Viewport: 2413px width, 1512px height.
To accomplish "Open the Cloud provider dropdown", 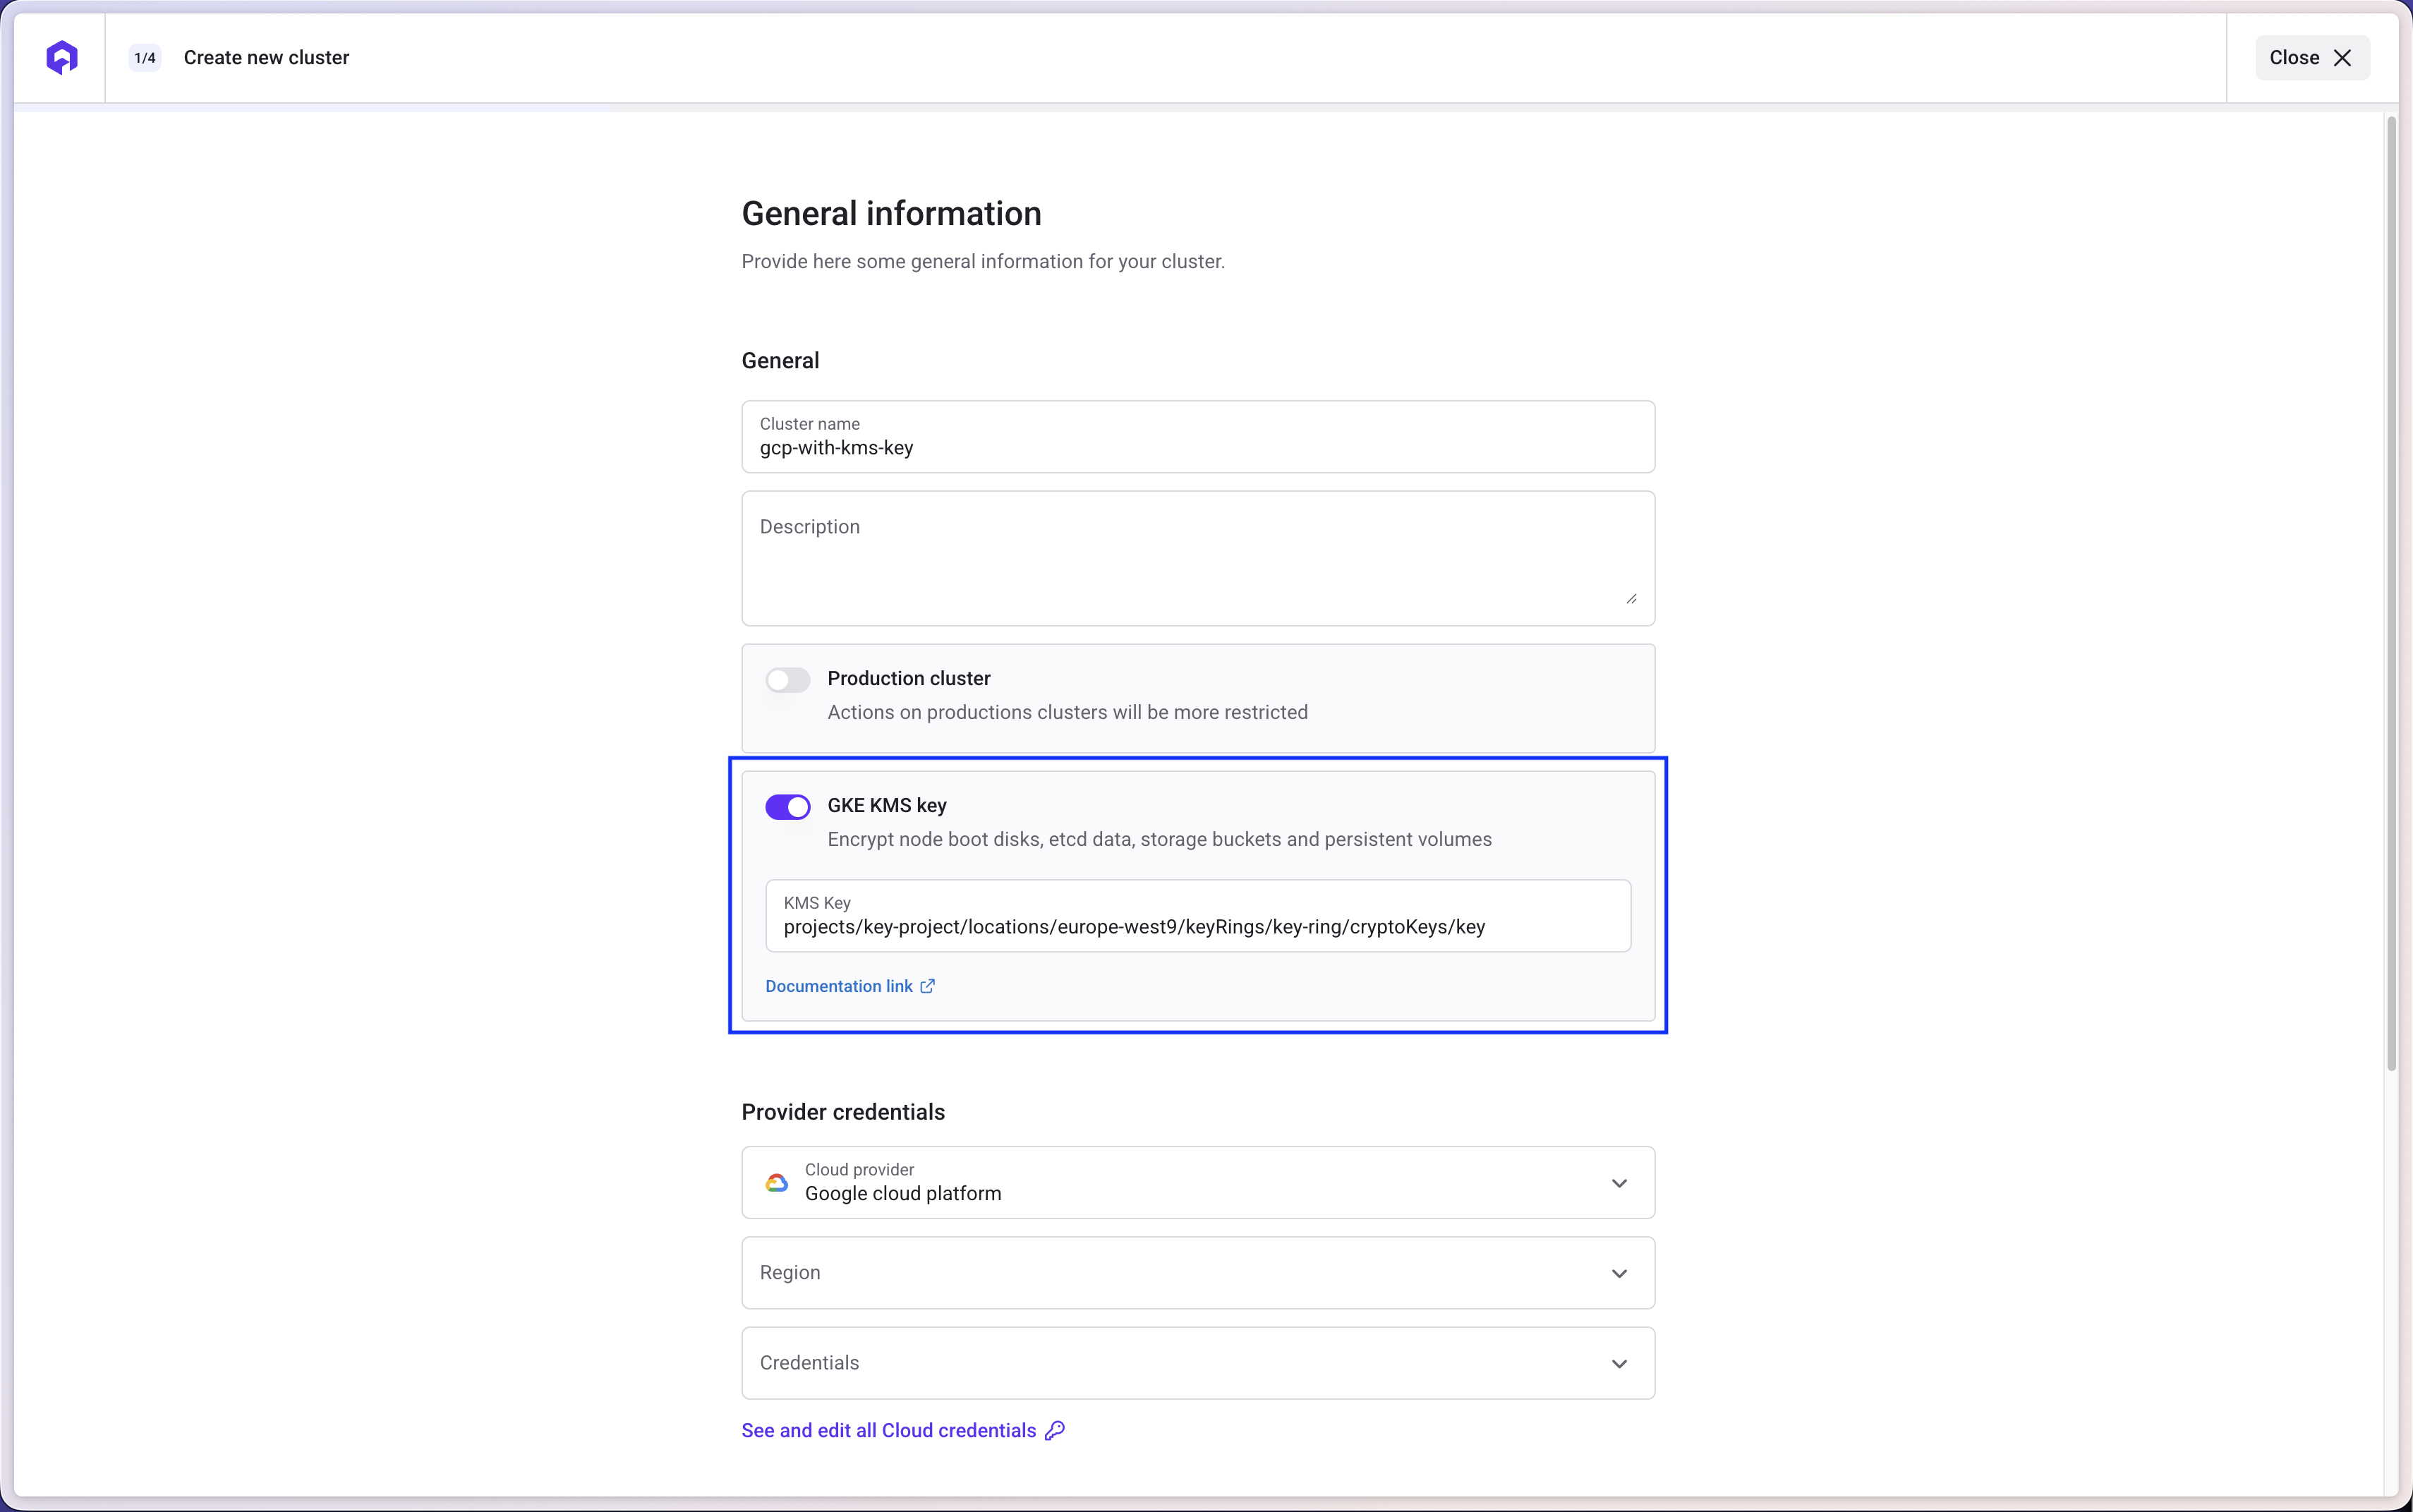I will point(1197,1183).
